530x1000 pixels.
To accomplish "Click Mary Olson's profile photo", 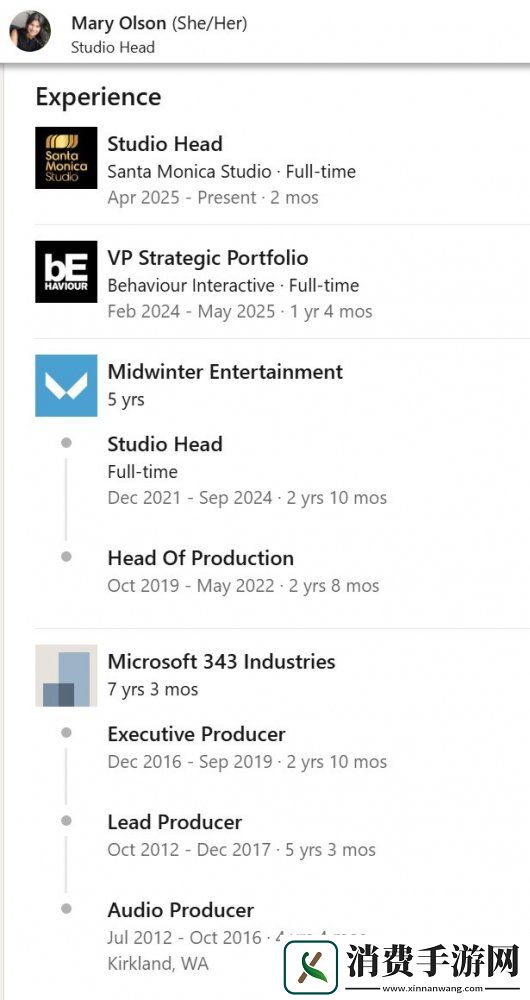I will [30, 31].
